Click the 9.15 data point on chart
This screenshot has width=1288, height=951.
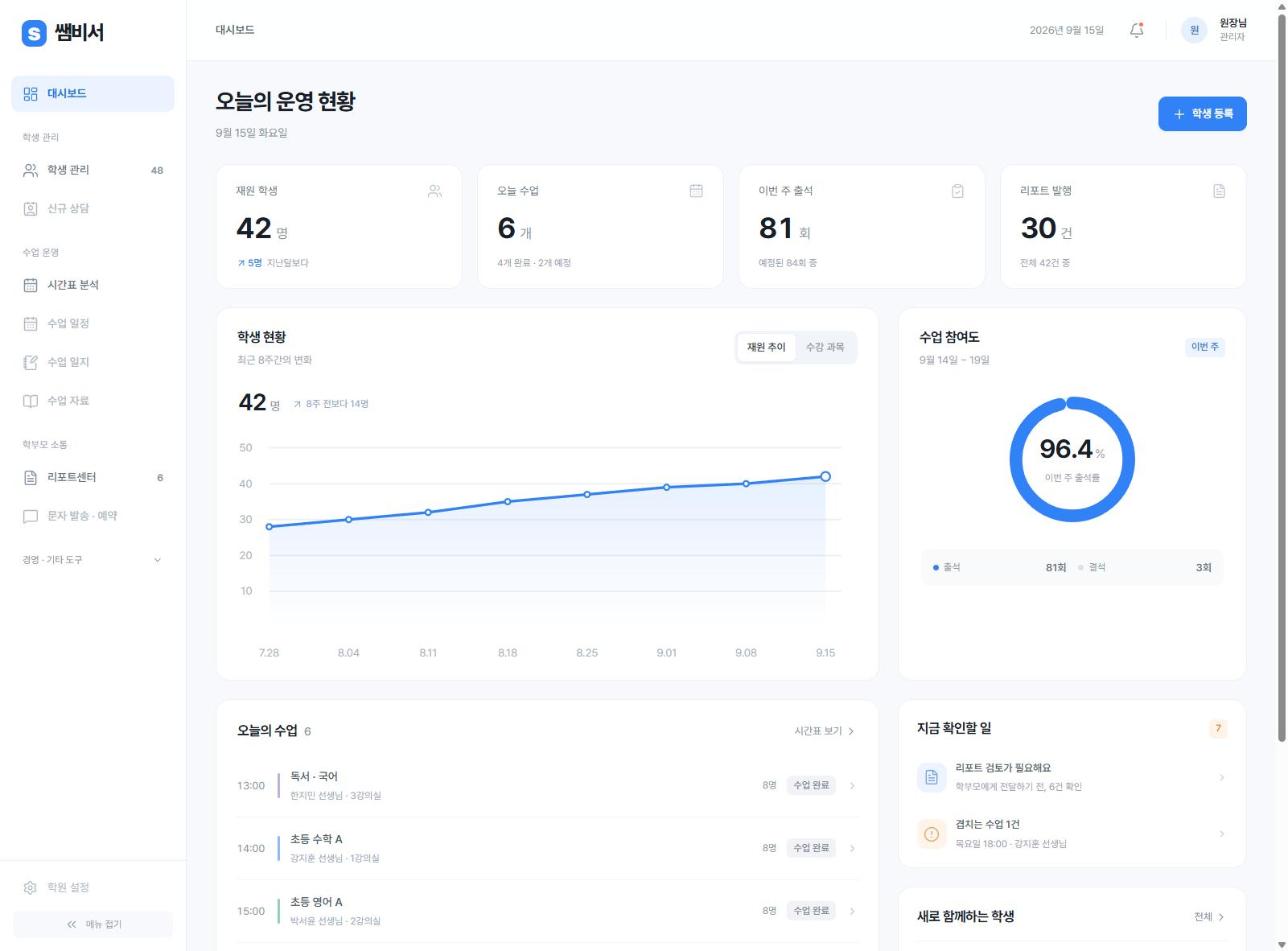pos(825,477)
